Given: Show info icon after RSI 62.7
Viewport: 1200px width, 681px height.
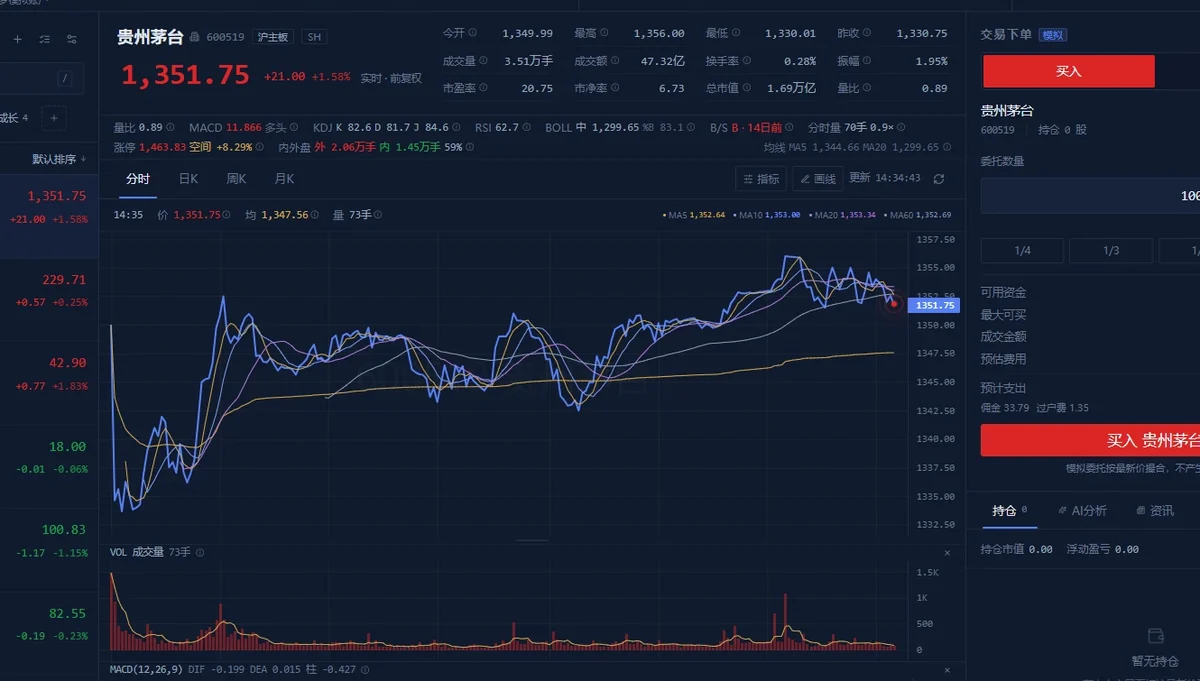Looking at the screenshot, I should (x=528, y=128).
